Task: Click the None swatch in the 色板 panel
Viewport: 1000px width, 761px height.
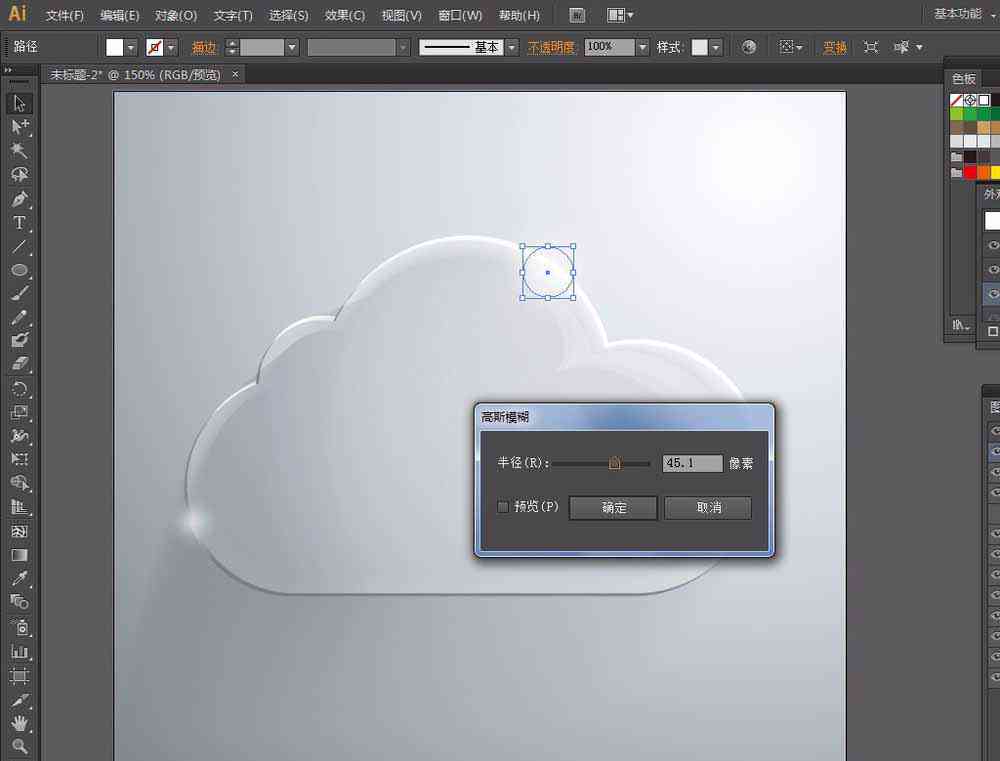Action: point(956,100)
